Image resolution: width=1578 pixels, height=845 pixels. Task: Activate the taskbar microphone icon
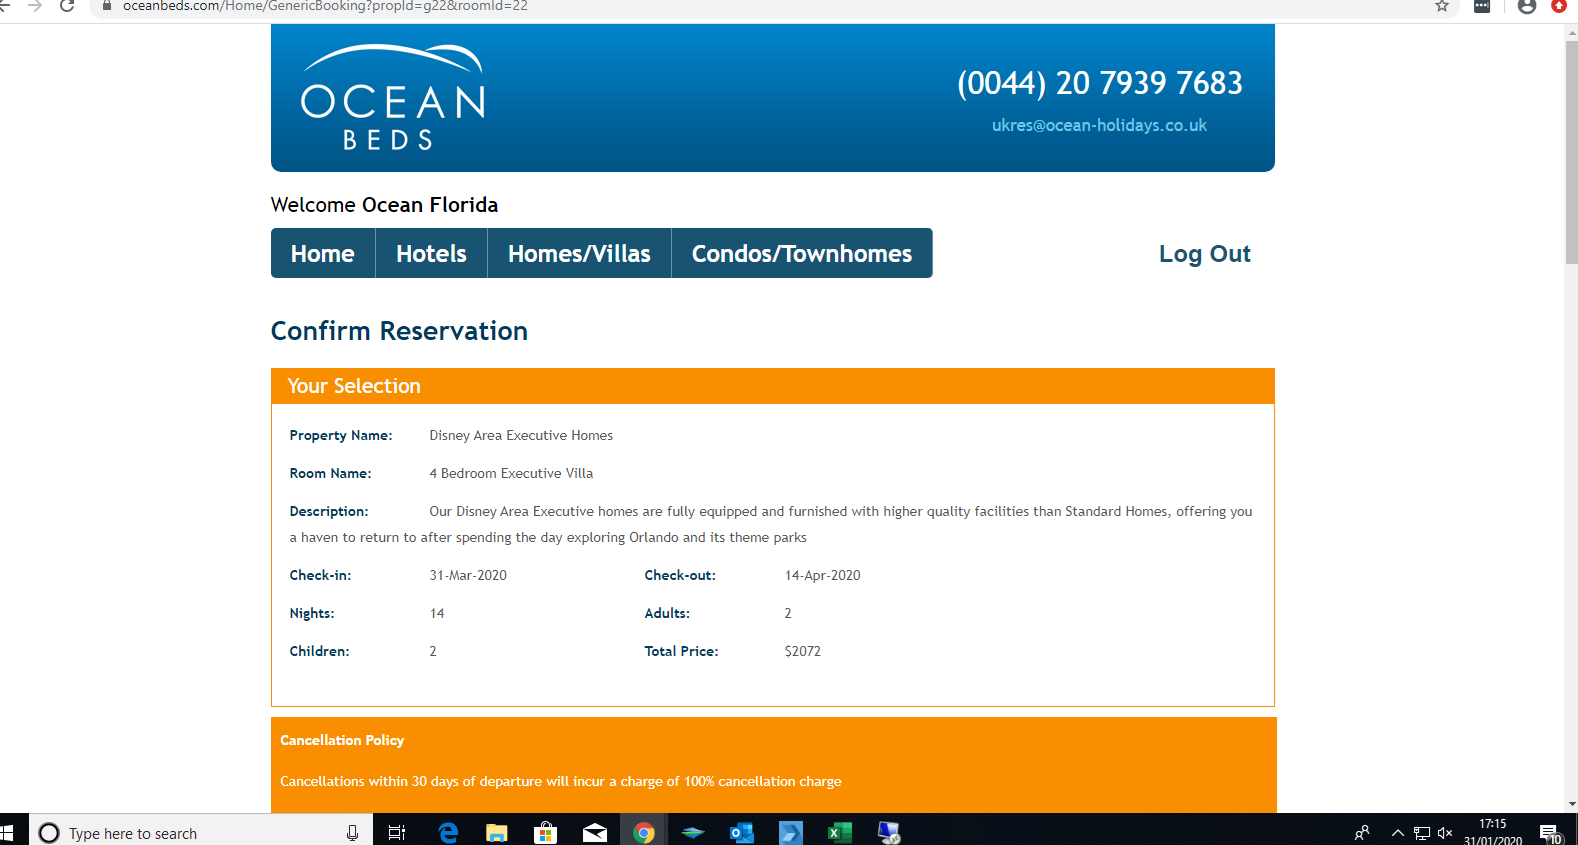[352, 833]
